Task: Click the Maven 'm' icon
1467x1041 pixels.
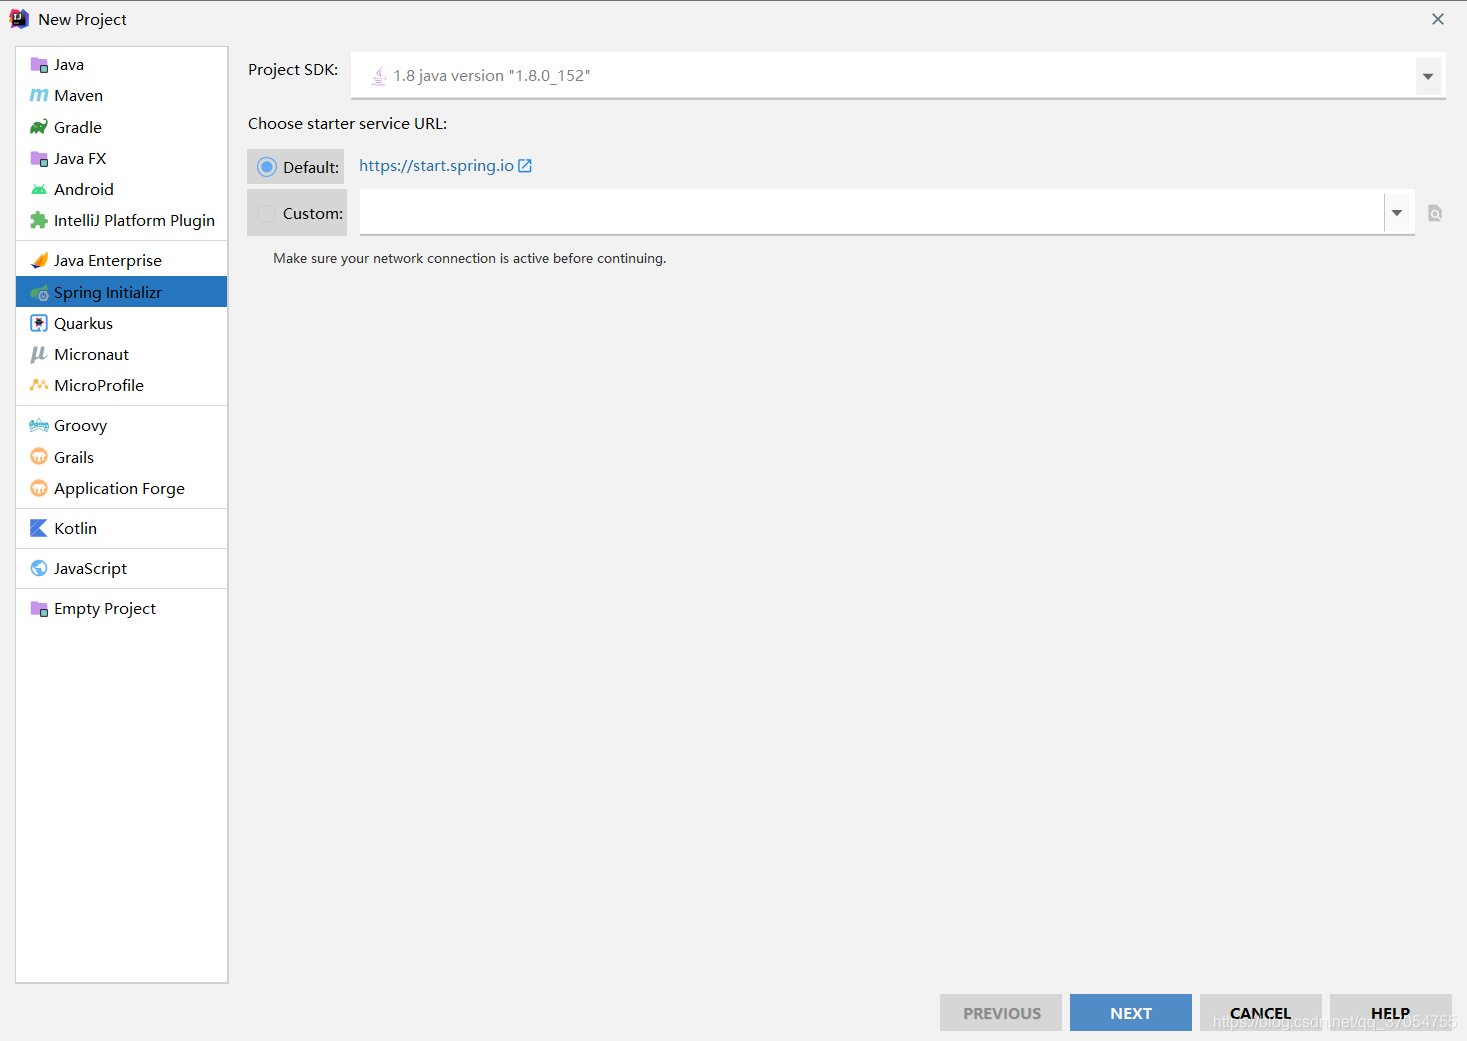Action: (39, 96)
